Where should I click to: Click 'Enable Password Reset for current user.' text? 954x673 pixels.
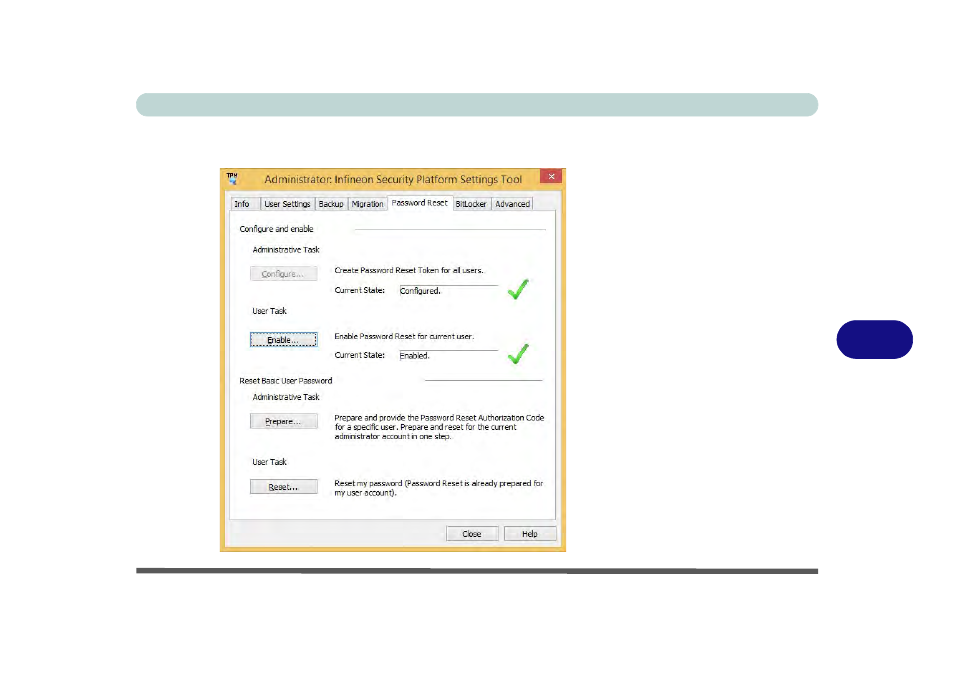[x=404, y=336]
